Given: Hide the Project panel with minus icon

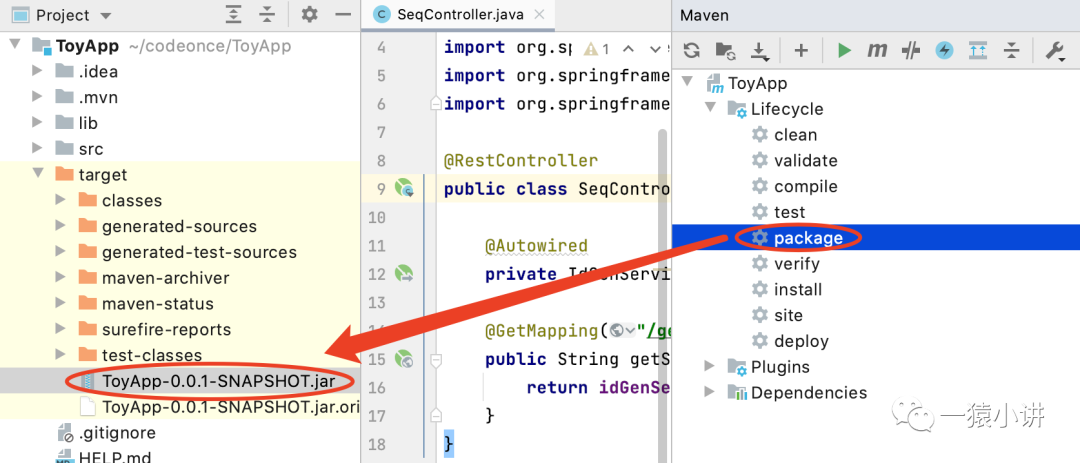Looking at the screenshot, I should 342,14.
